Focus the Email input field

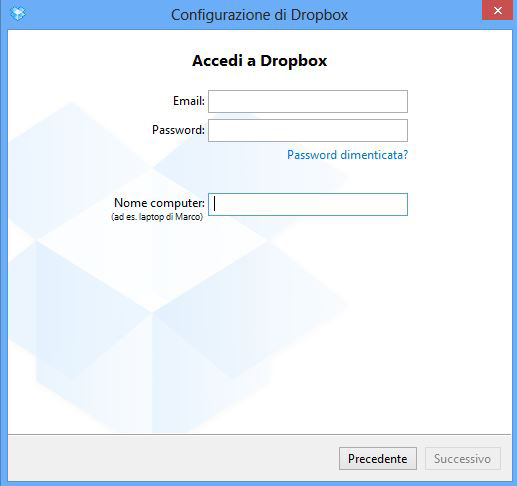tap(308, 101)
